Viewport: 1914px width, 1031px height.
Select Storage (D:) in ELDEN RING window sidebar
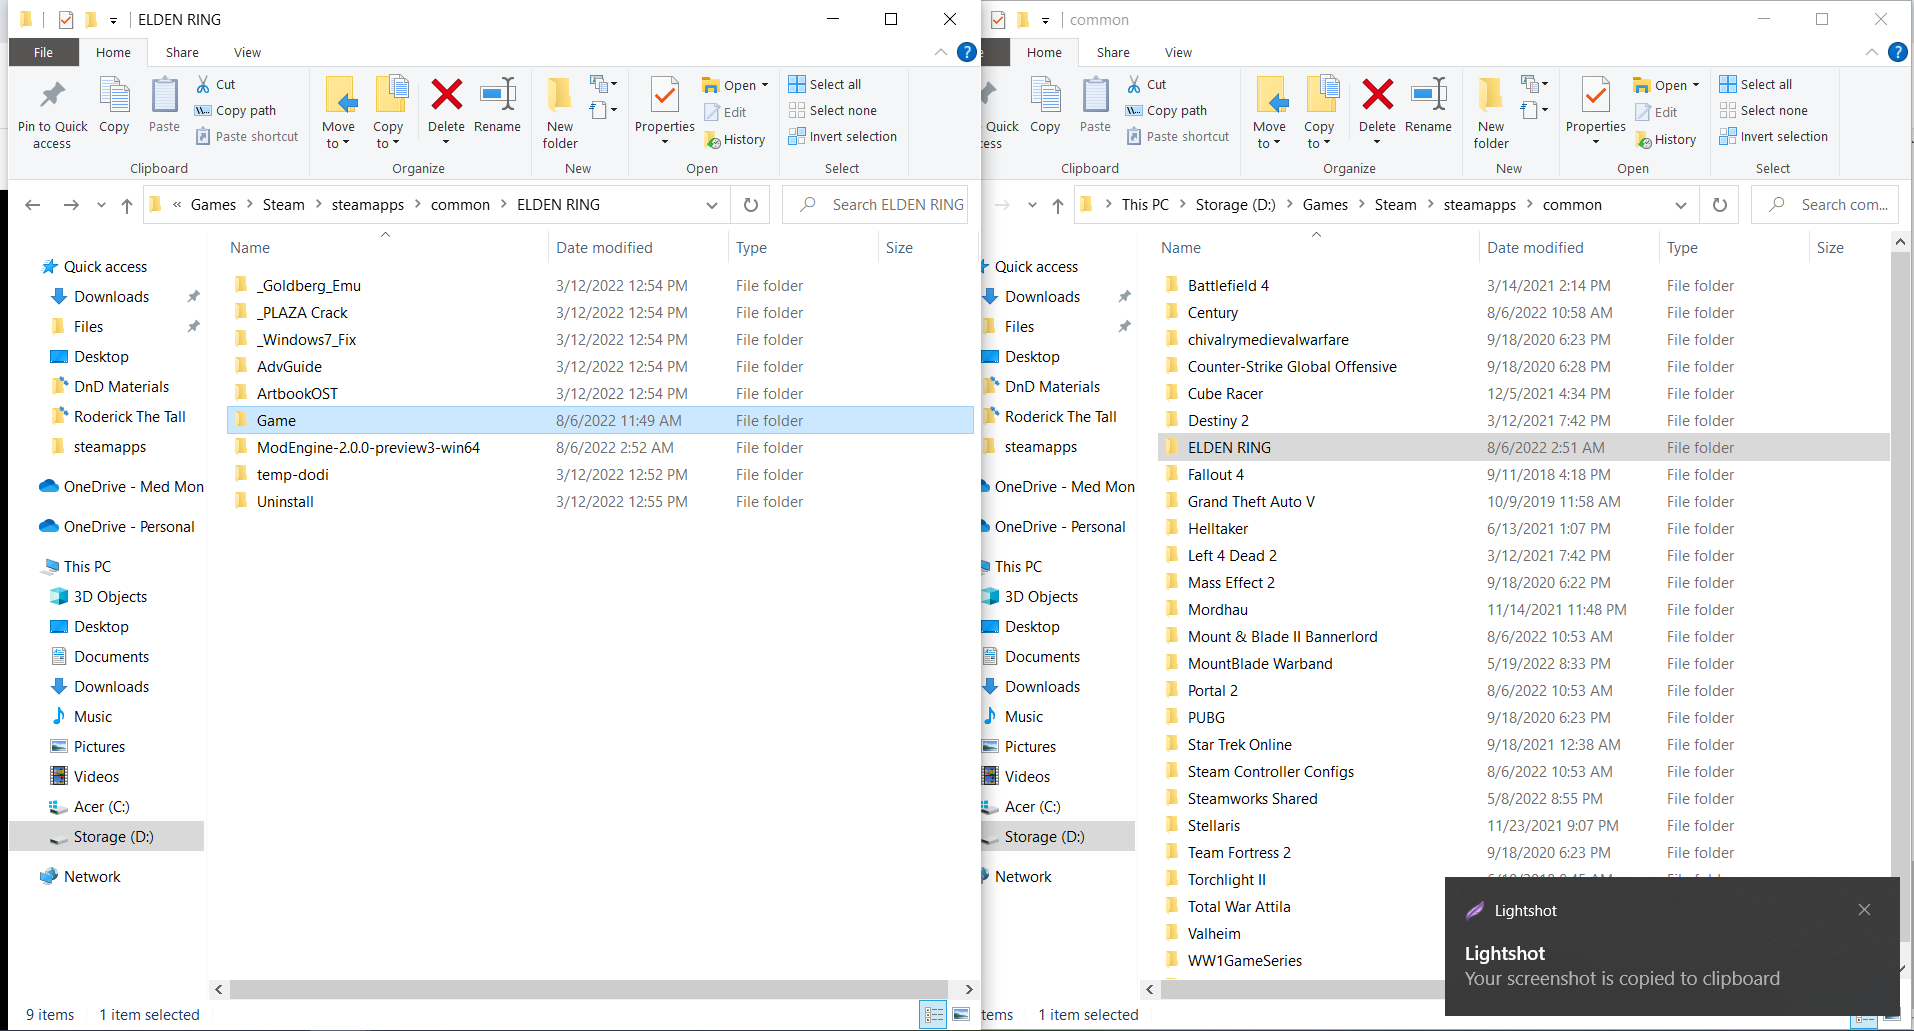coord(107,836)
